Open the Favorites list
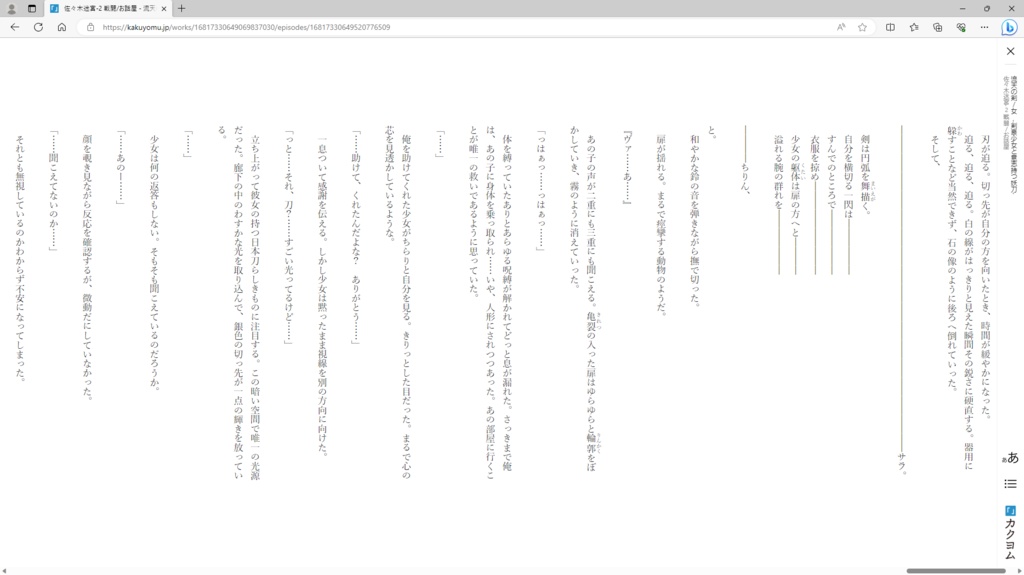The width and height of the screenshot is (1024, 575). coord(914,27)
